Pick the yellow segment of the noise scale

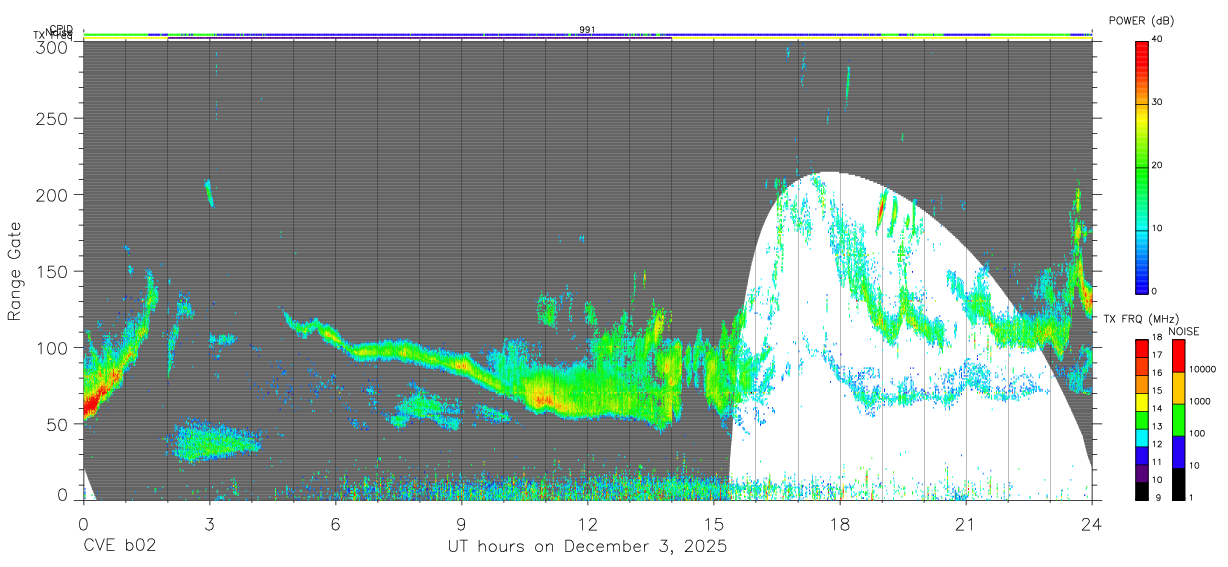coord(1177,388)
